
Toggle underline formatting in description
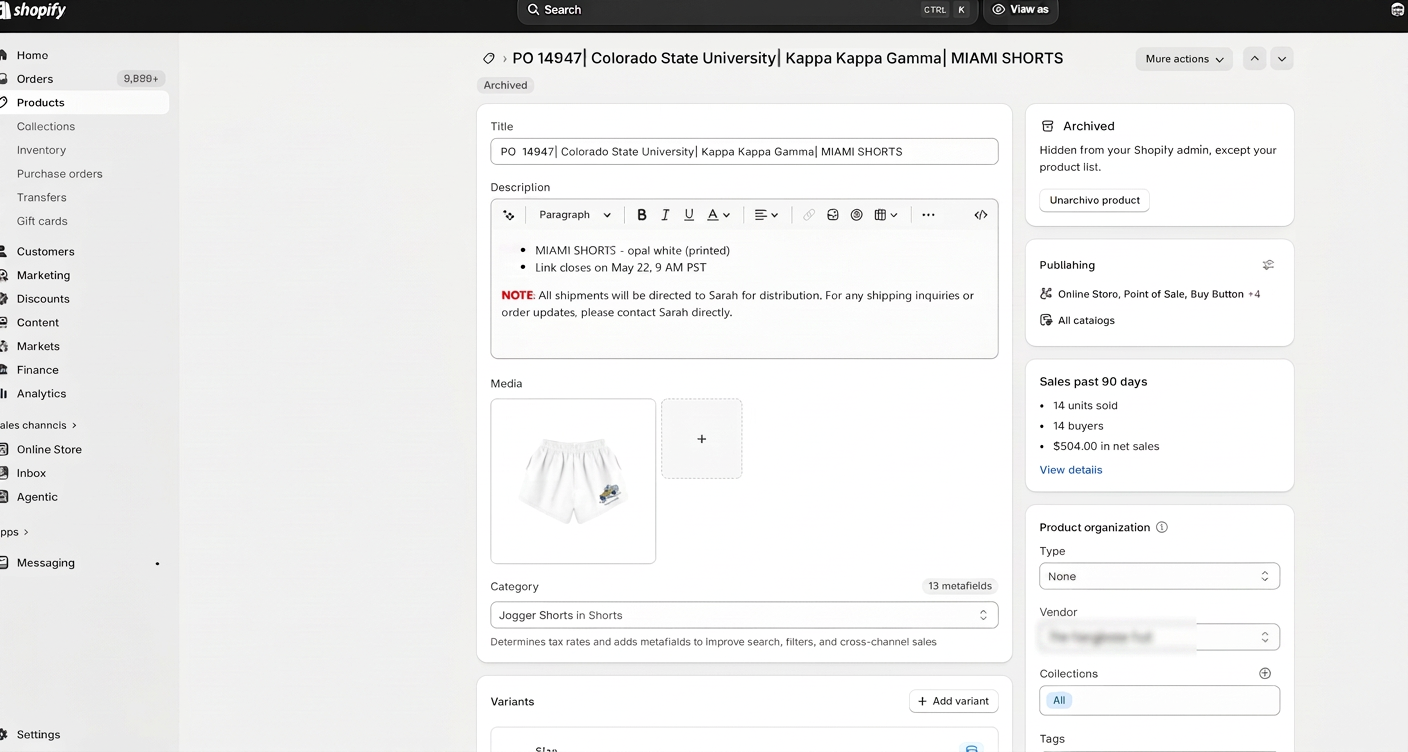[x=689, y=215]
